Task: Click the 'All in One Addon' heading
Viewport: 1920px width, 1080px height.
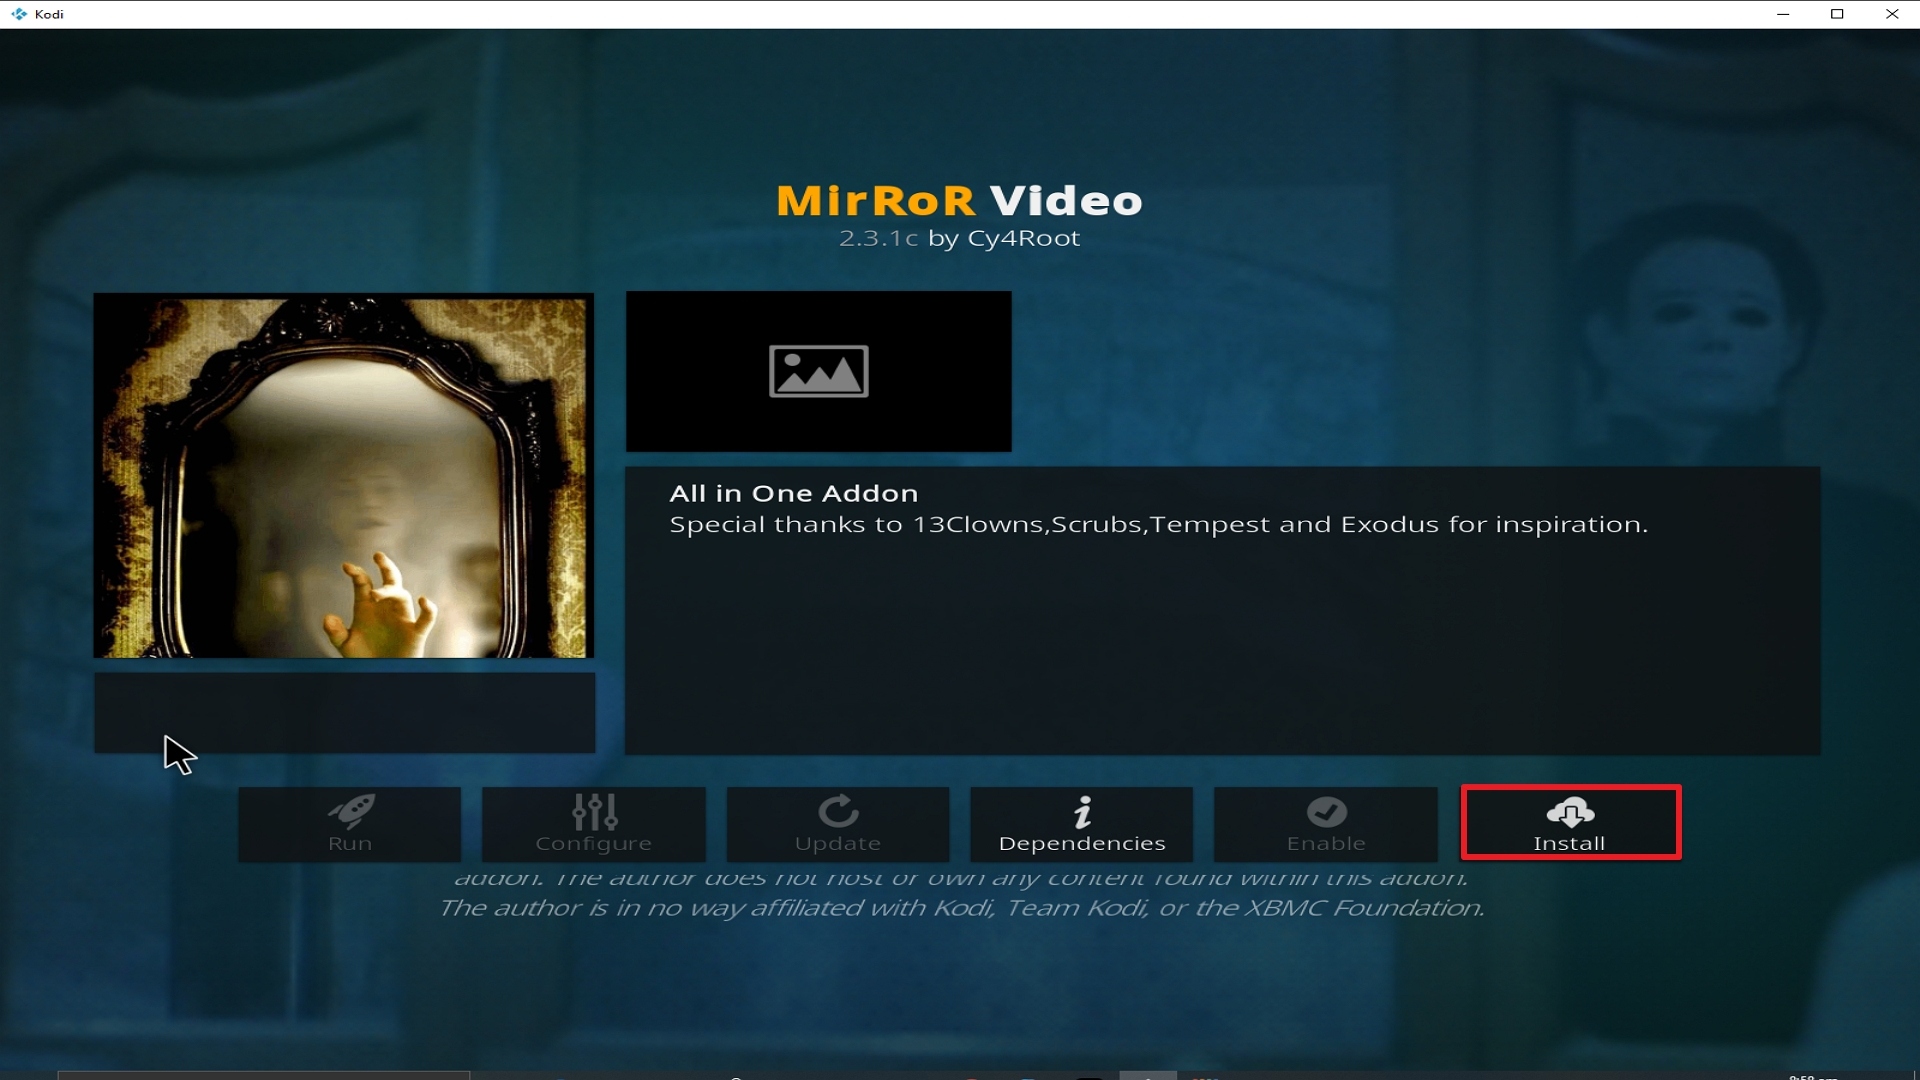Action: click(x=793, y=493)
